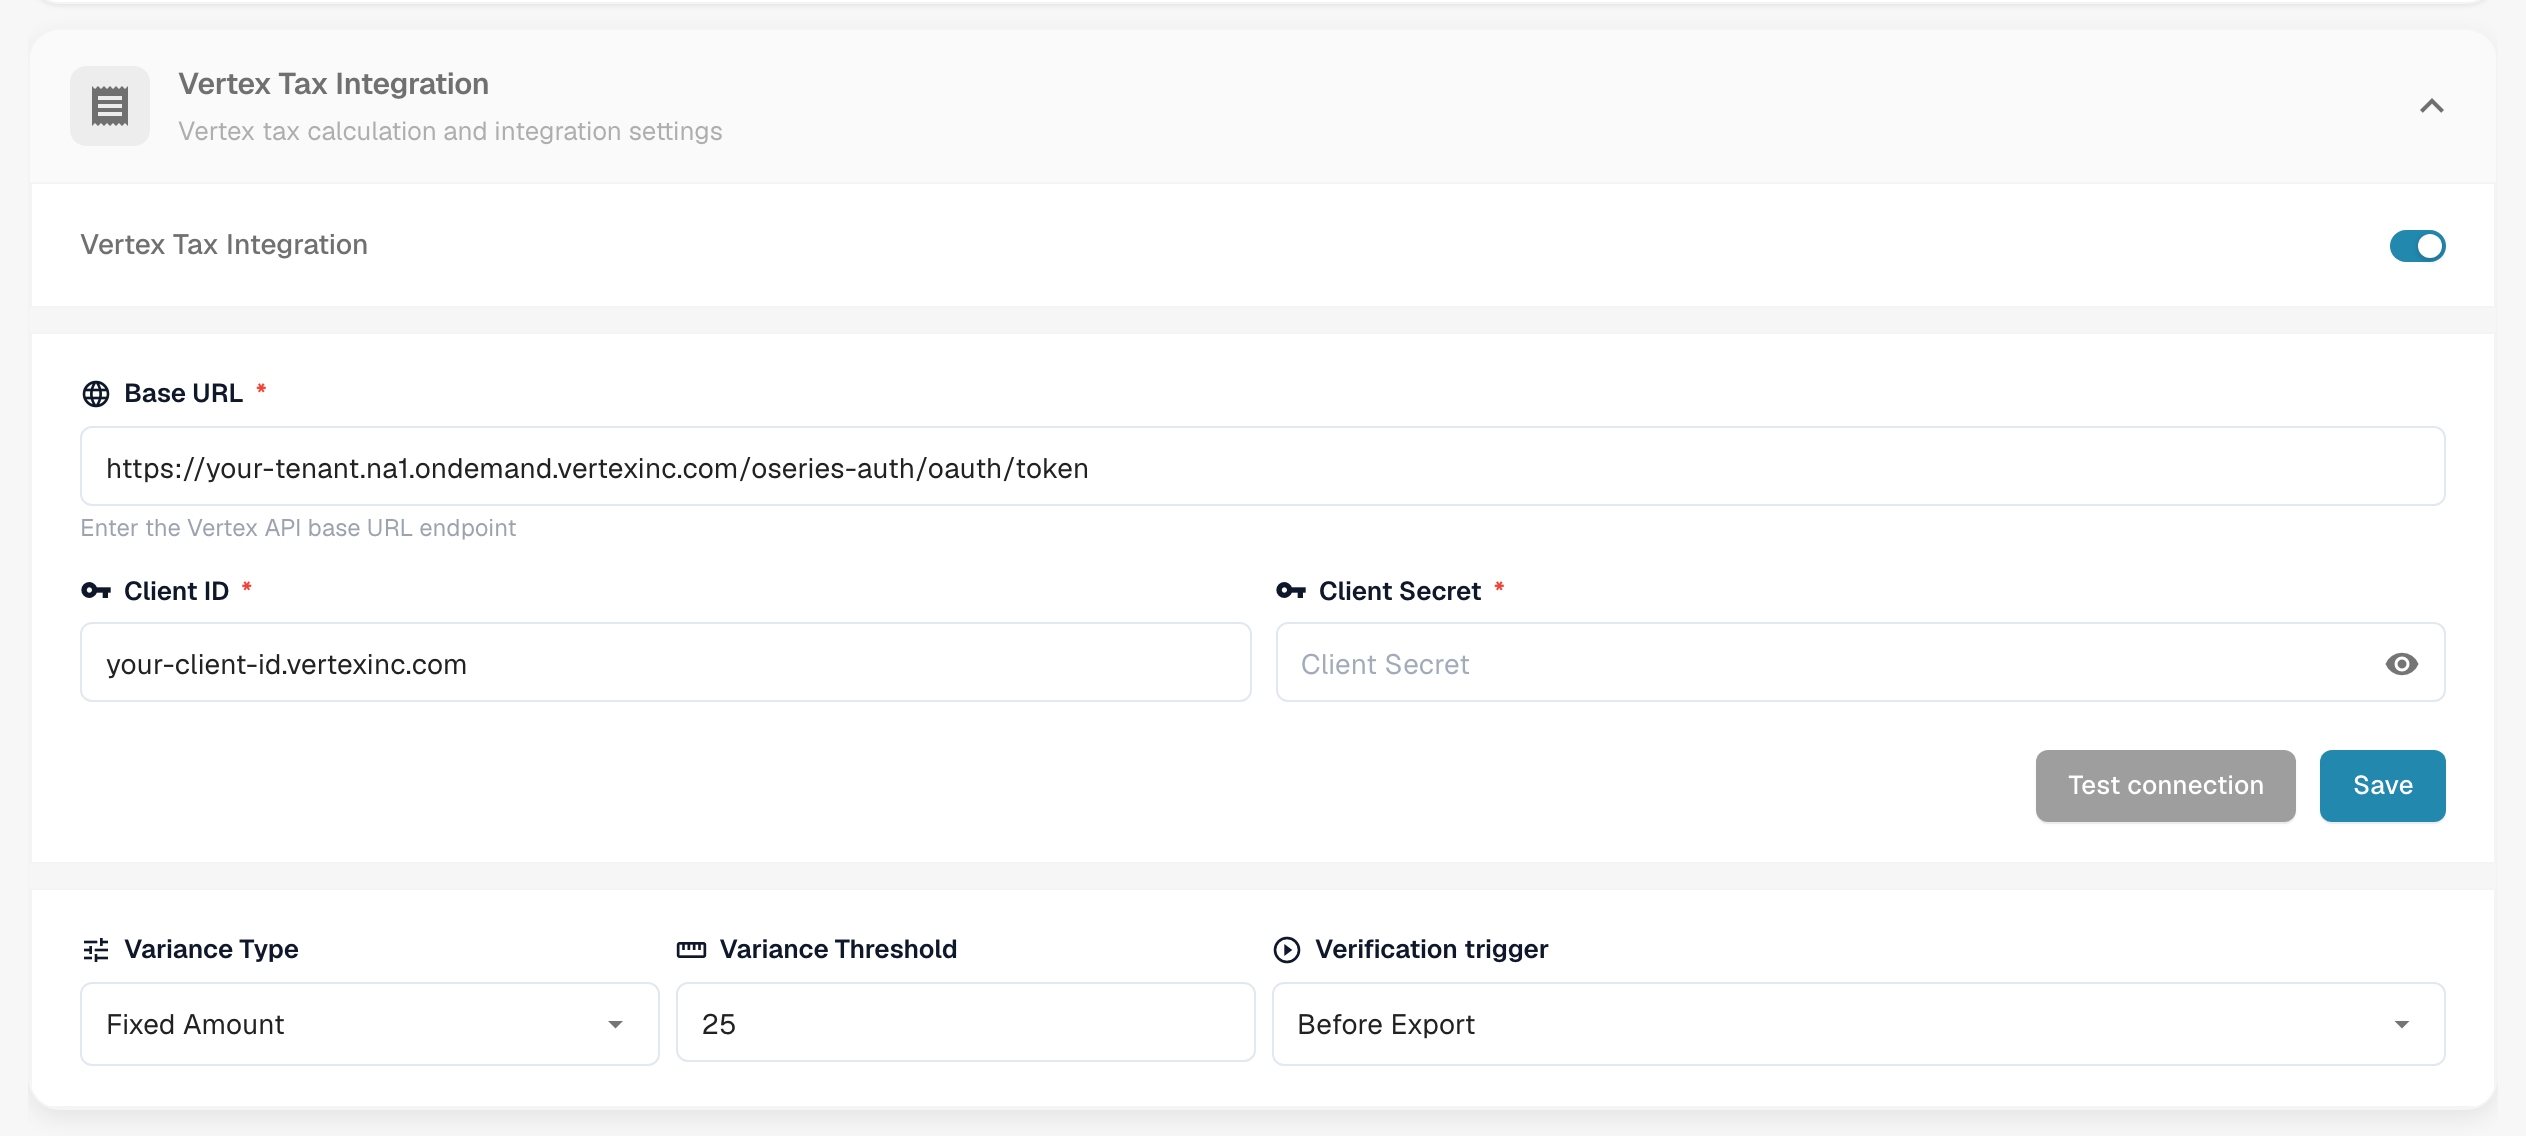Screen dimensions: 2526x1136
Task: Click the 'Vertex tax calculation and integration settings' subtitle
Action: (450, 132)
